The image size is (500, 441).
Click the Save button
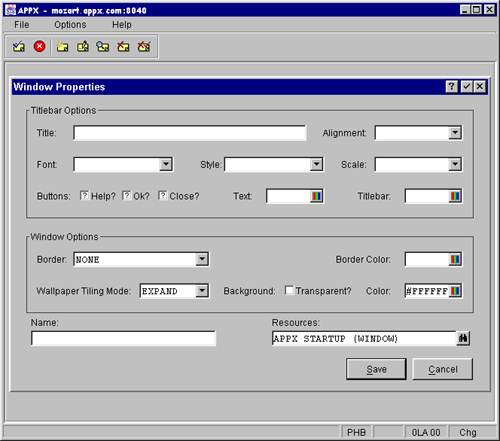coord(376,369)
